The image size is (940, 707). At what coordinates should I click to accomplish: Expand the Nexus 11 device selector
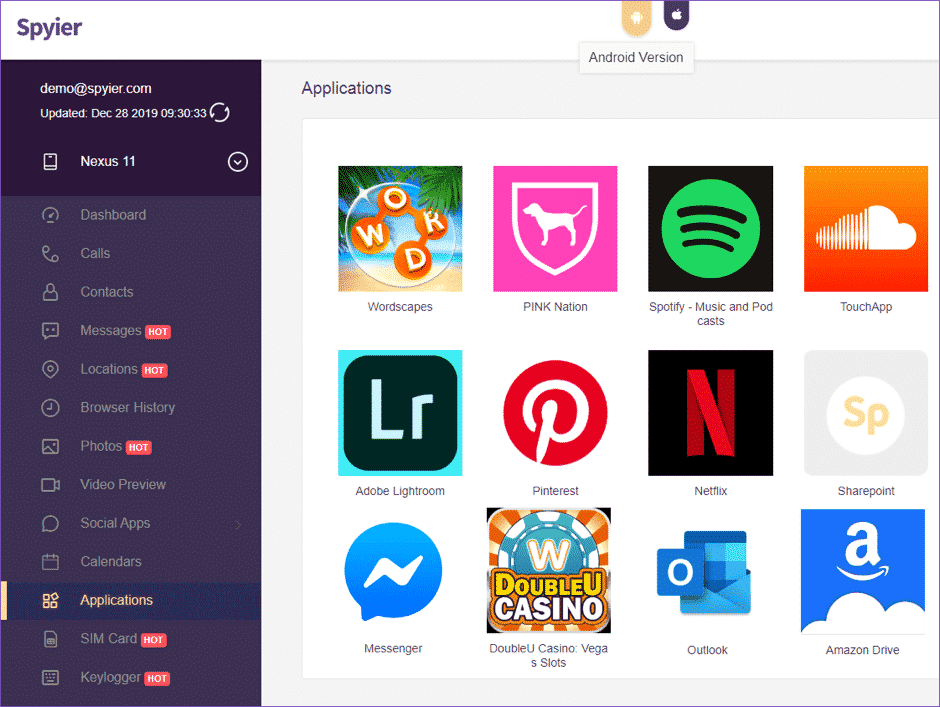(x=237, y=161)
